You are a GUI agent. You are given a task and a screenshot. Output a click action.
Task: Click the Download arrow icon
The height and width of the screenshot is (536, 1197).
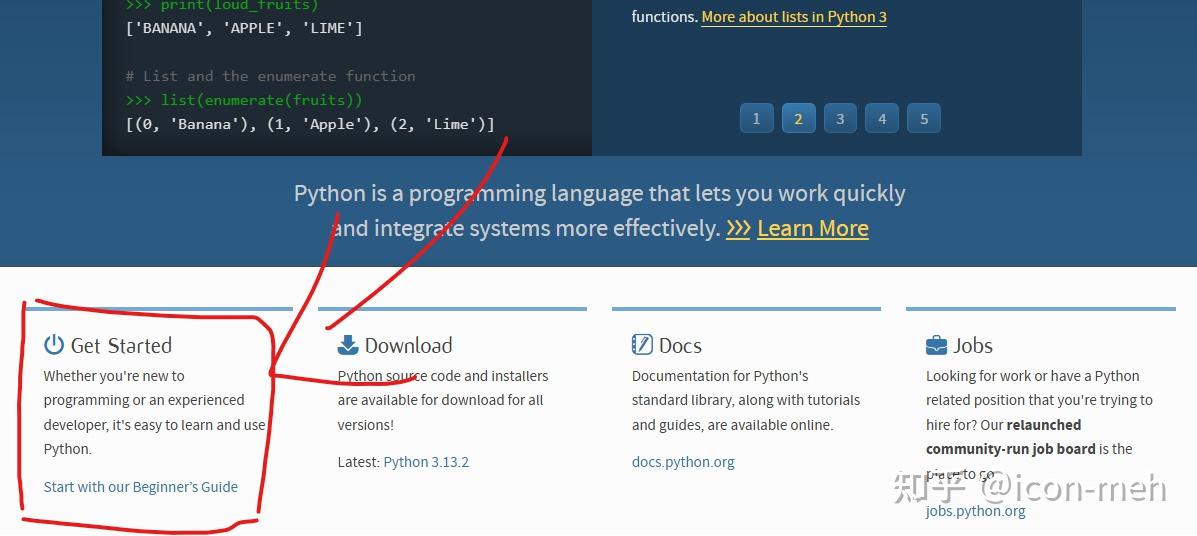348,345
